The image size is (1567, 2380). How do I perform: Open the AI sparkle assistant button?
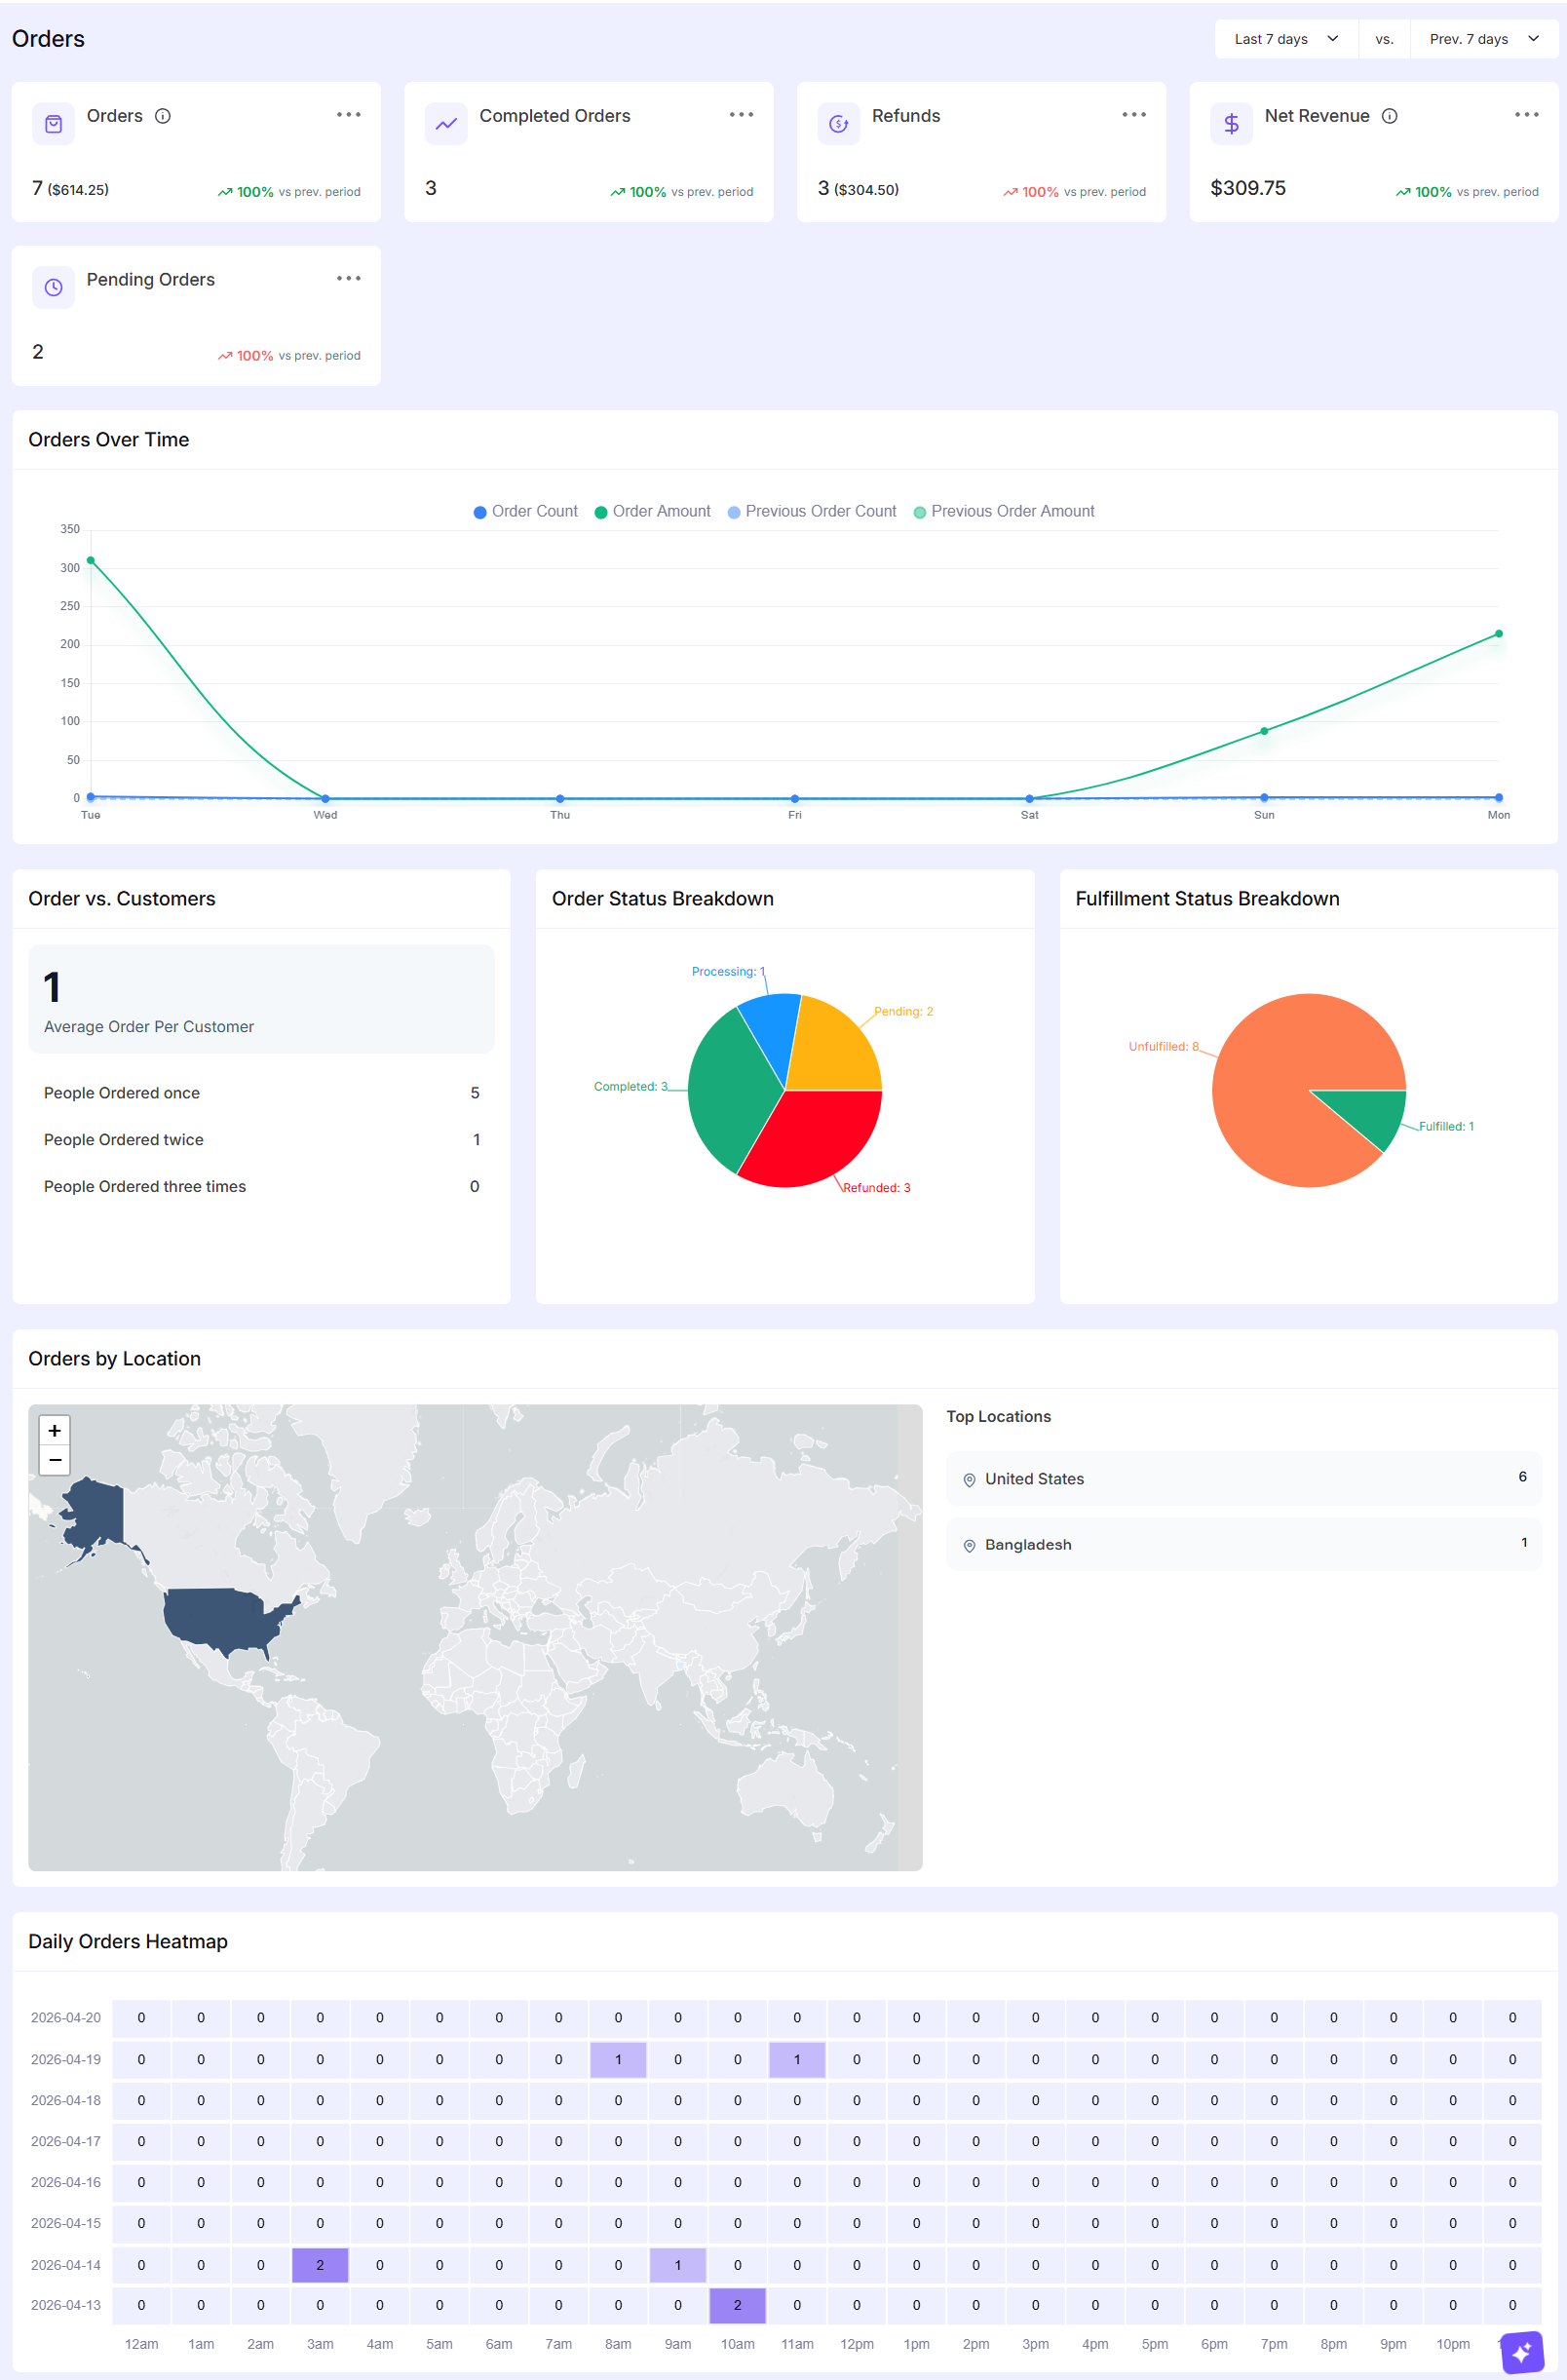(1521, 2352)
